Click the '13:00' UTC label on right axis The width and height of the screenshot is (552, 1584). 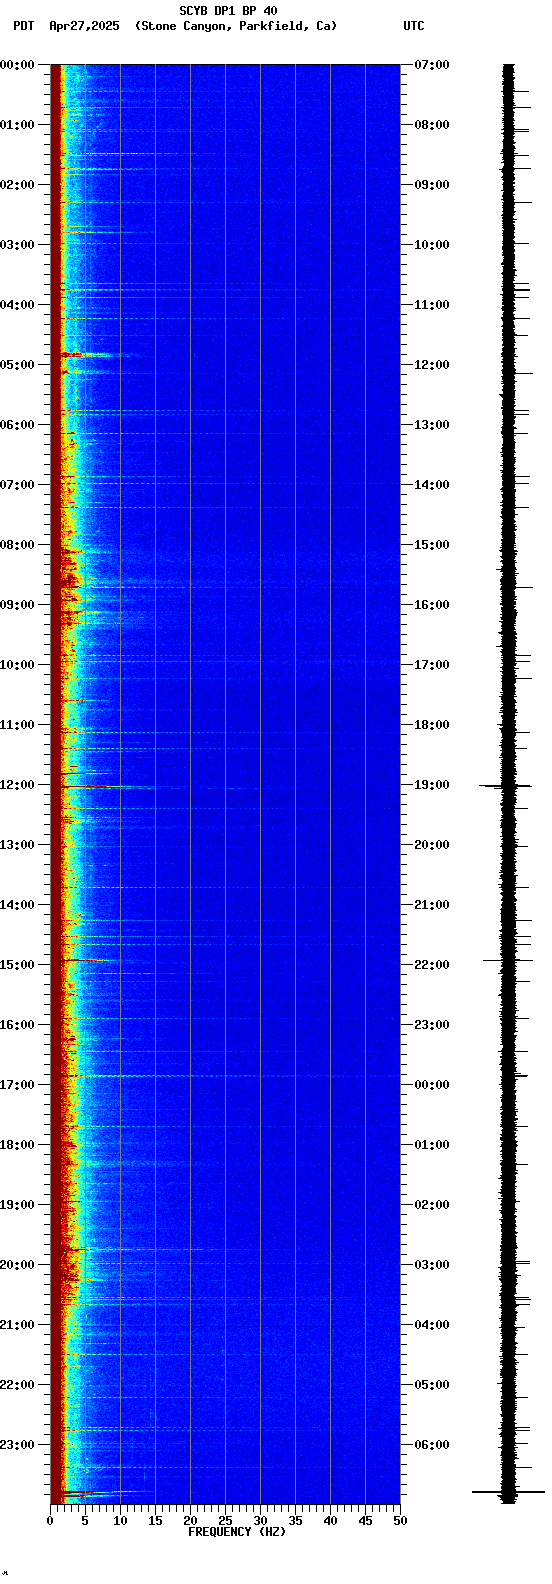click(x=432, y=425)
